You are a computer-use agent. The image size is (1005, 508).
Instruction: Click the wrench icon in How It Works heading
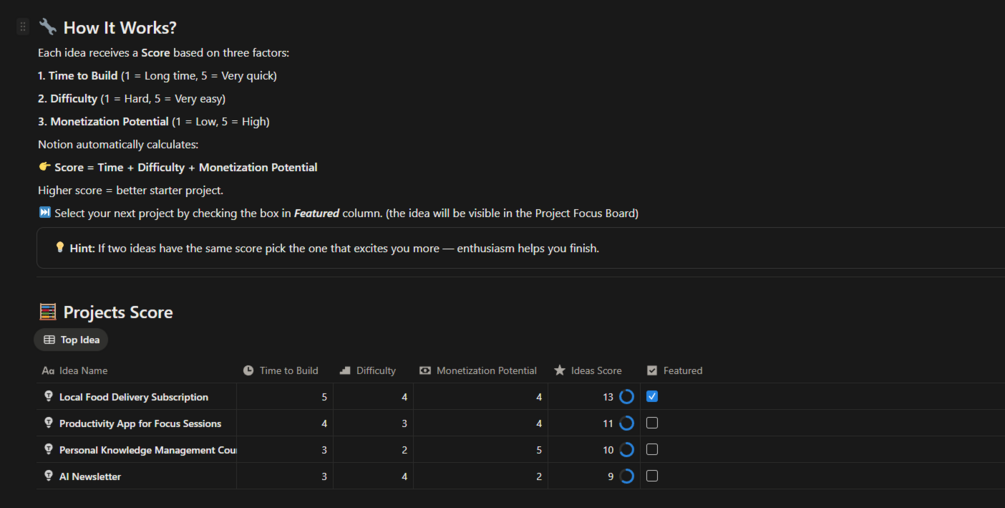pos(47,27)
